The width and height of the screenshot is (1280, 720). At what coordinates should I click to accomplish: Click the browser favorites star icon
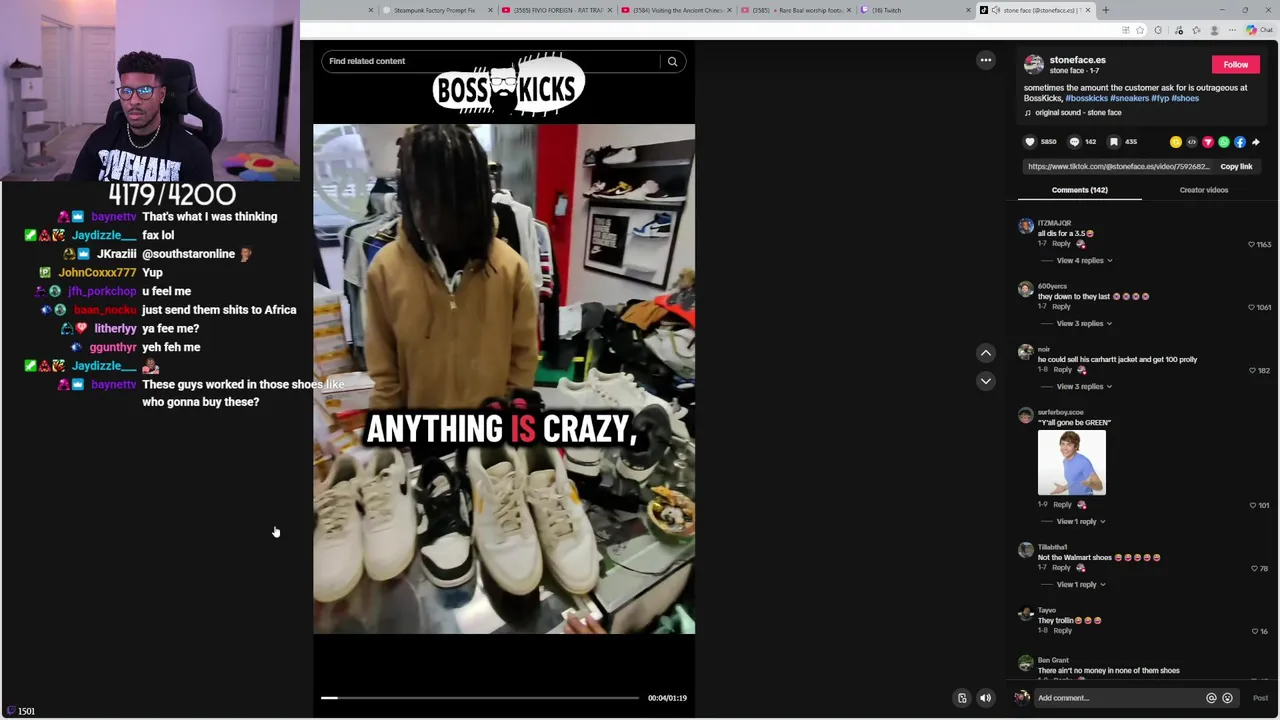pos(1140,31)
